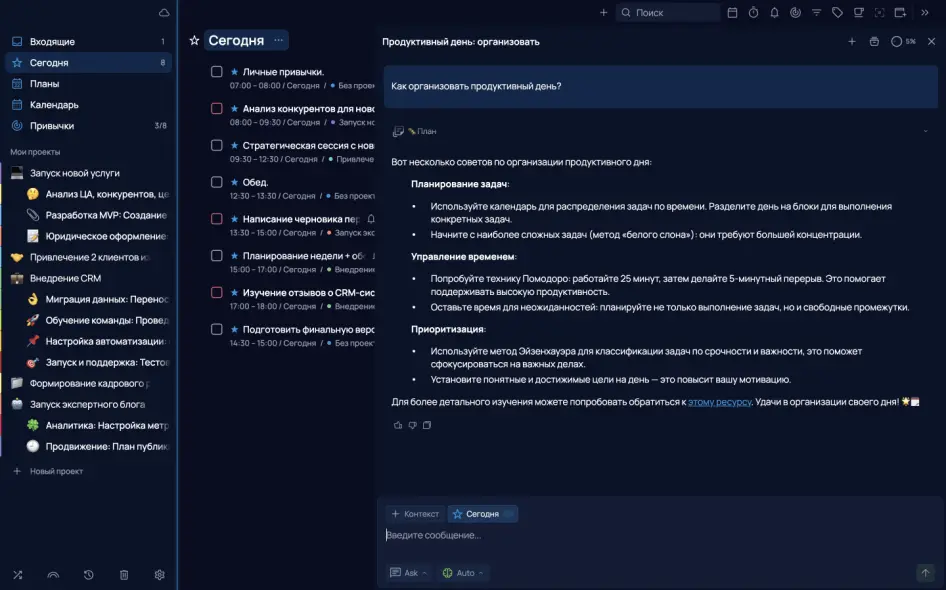
Task: Click the "Введите сообщение" message input field
Action: [640, 535]
